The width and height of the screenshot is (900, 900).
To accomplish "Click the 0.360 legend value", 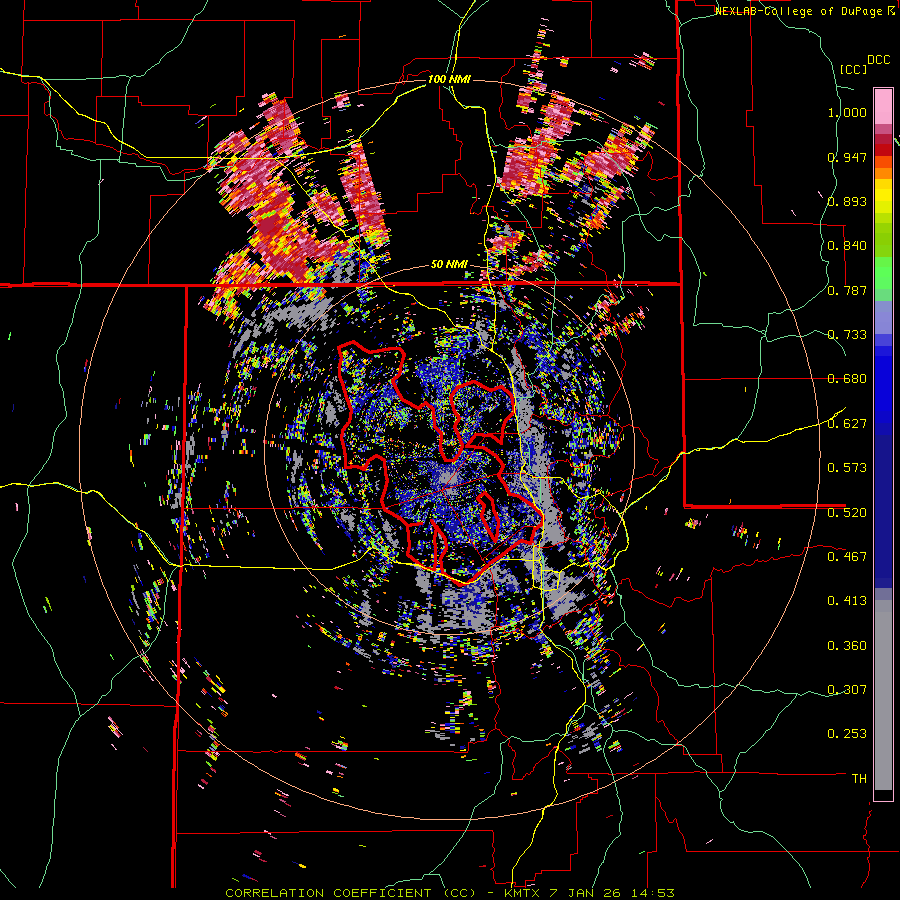I will tap(847, 646).
